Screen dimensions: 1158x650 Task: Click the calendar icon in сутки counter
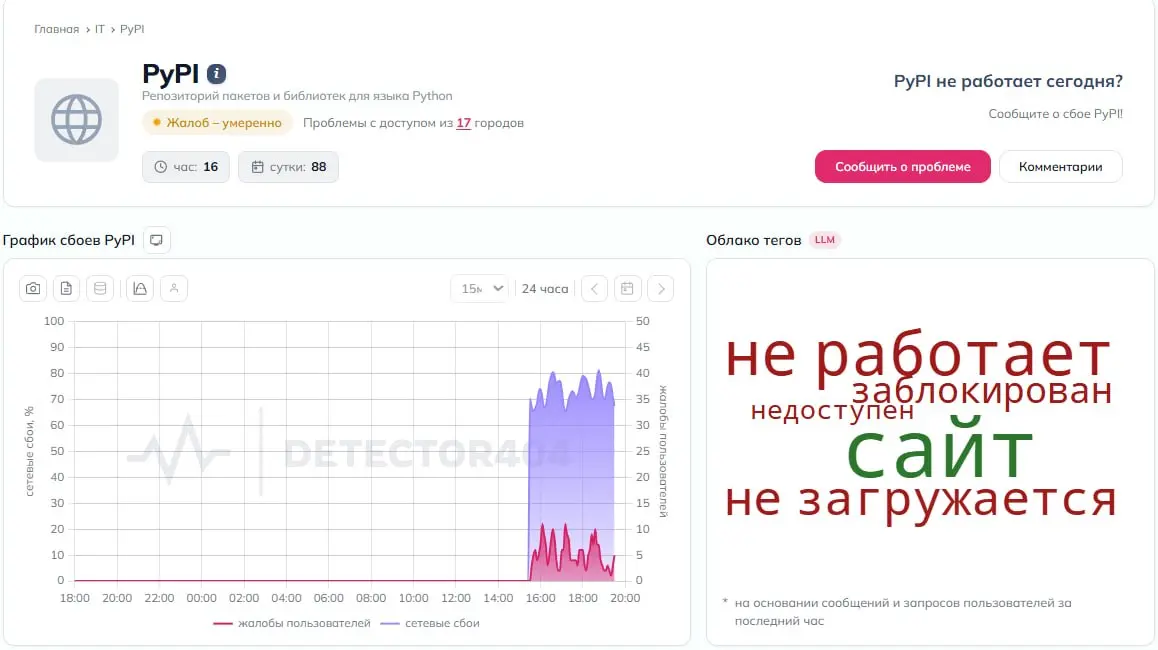pos(257,167)
